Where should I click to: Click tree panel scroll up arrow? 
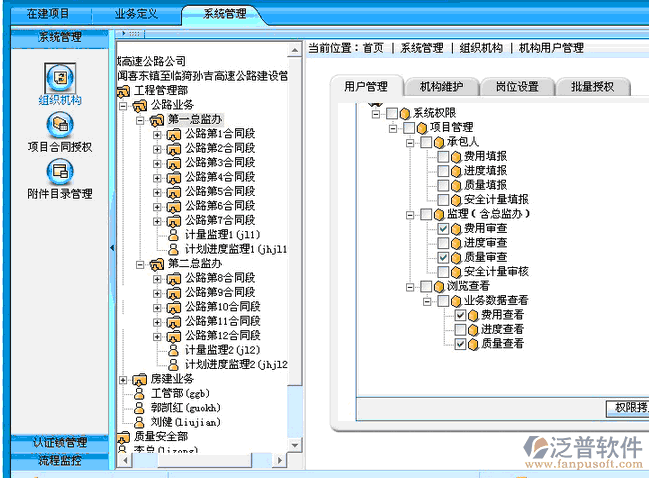coord(294,50)
